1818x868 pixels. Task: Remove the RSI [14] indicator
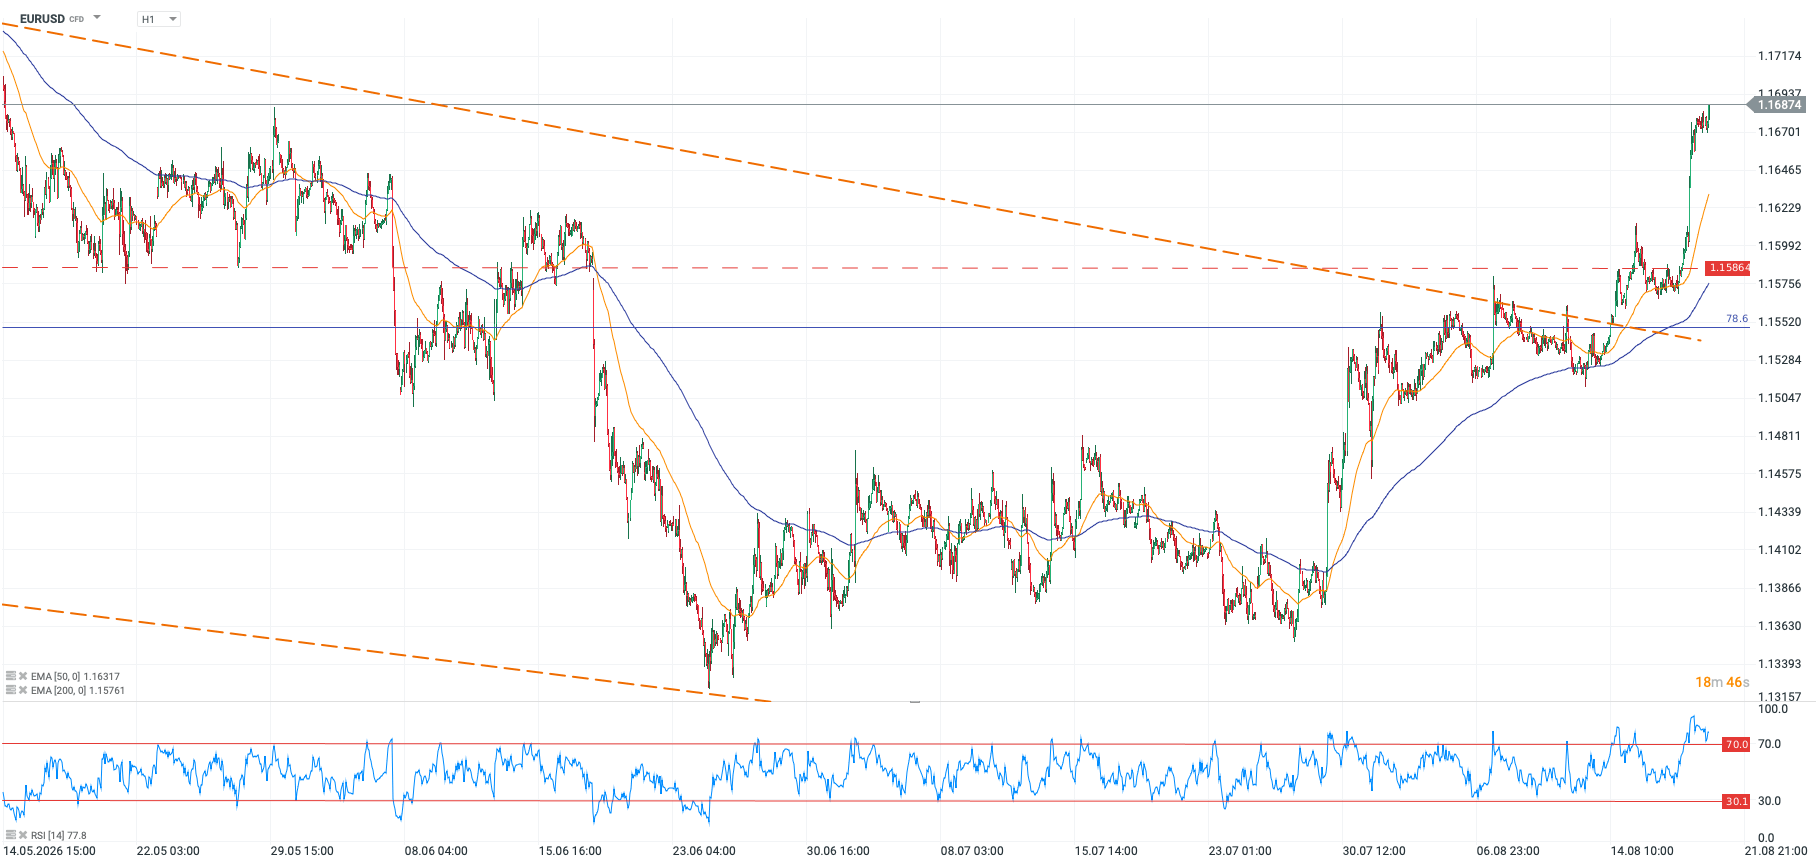[x=23, y=835]
